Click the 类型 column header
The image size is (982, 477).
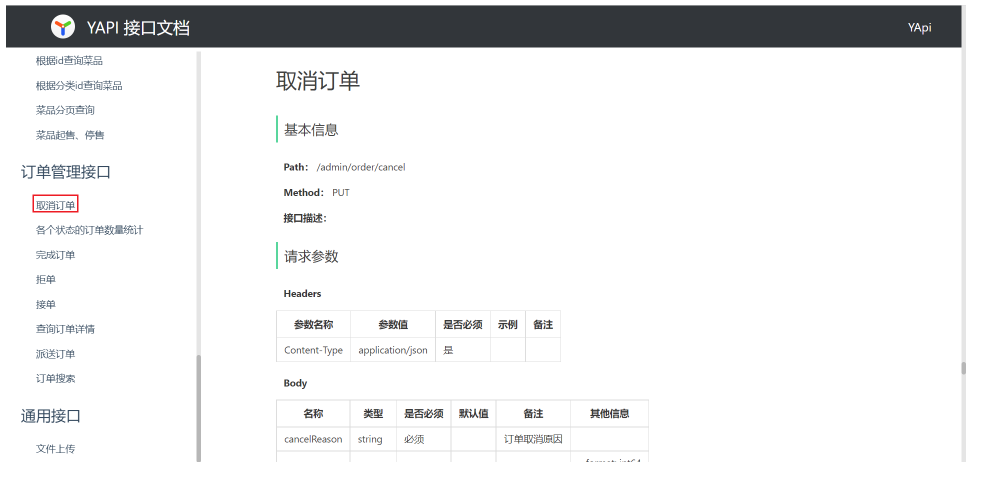(373, 414)
